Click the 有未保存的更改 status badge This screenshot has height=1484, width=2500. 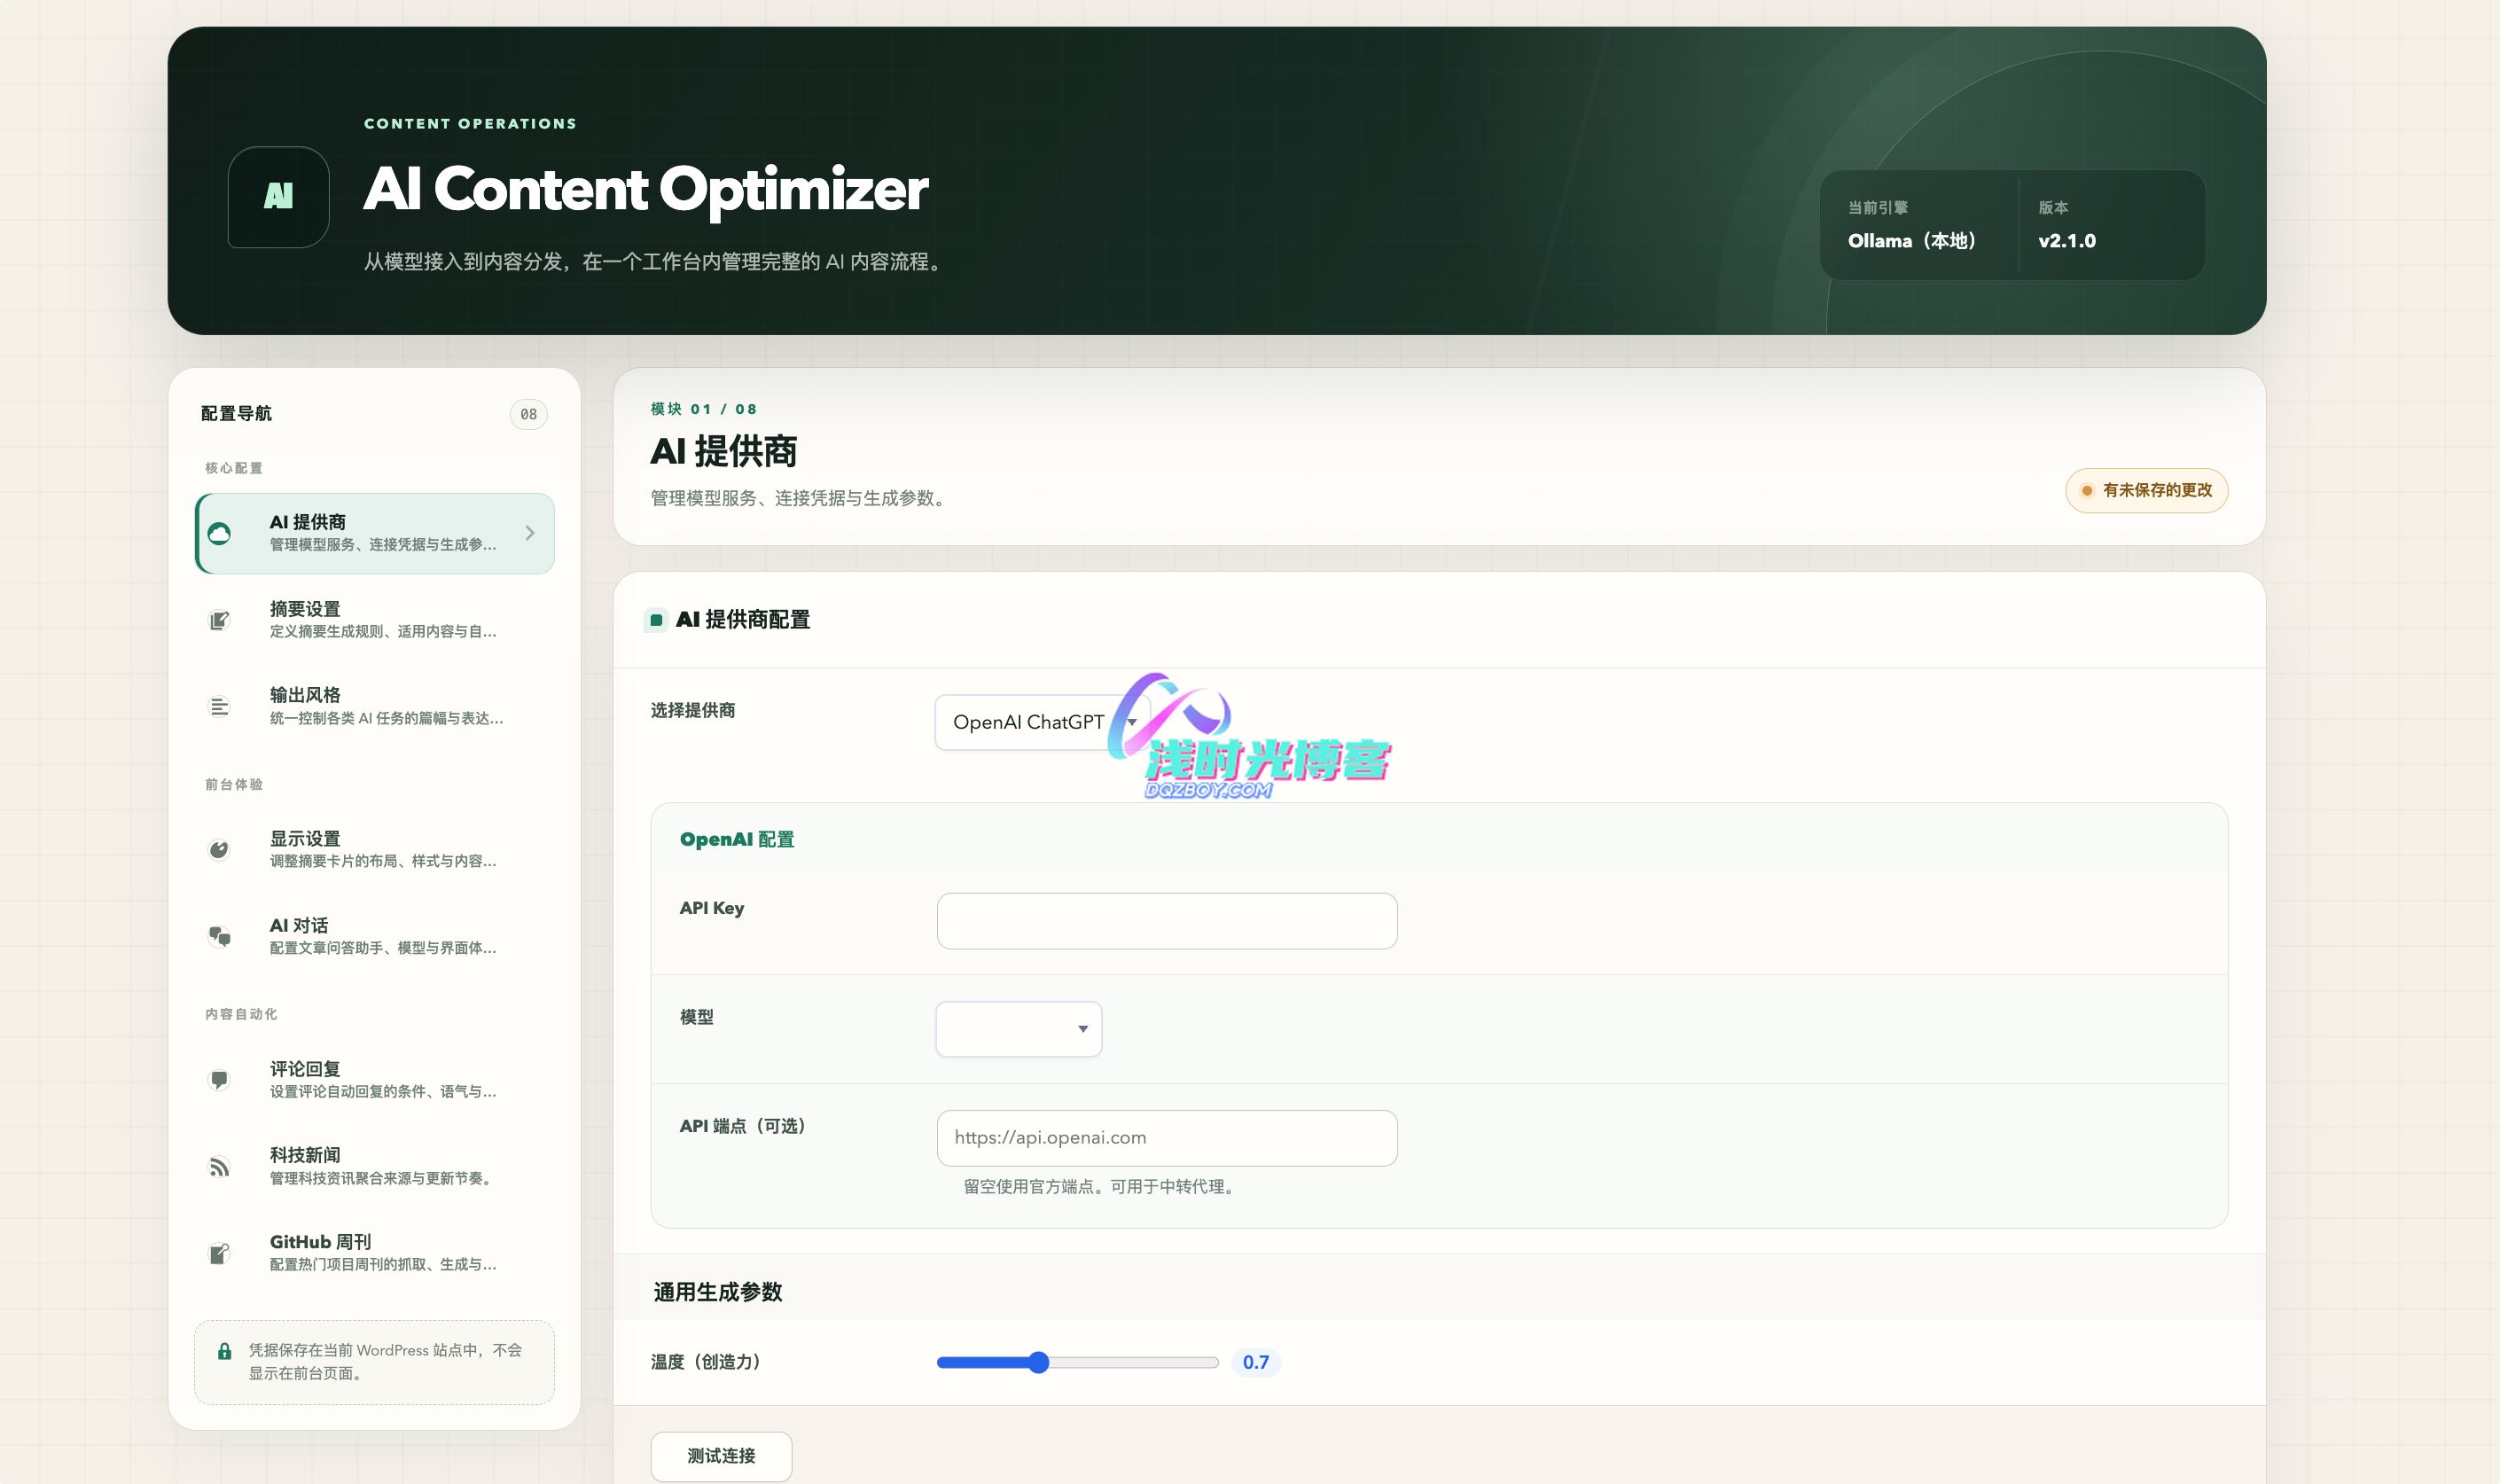click(2146, 491)
